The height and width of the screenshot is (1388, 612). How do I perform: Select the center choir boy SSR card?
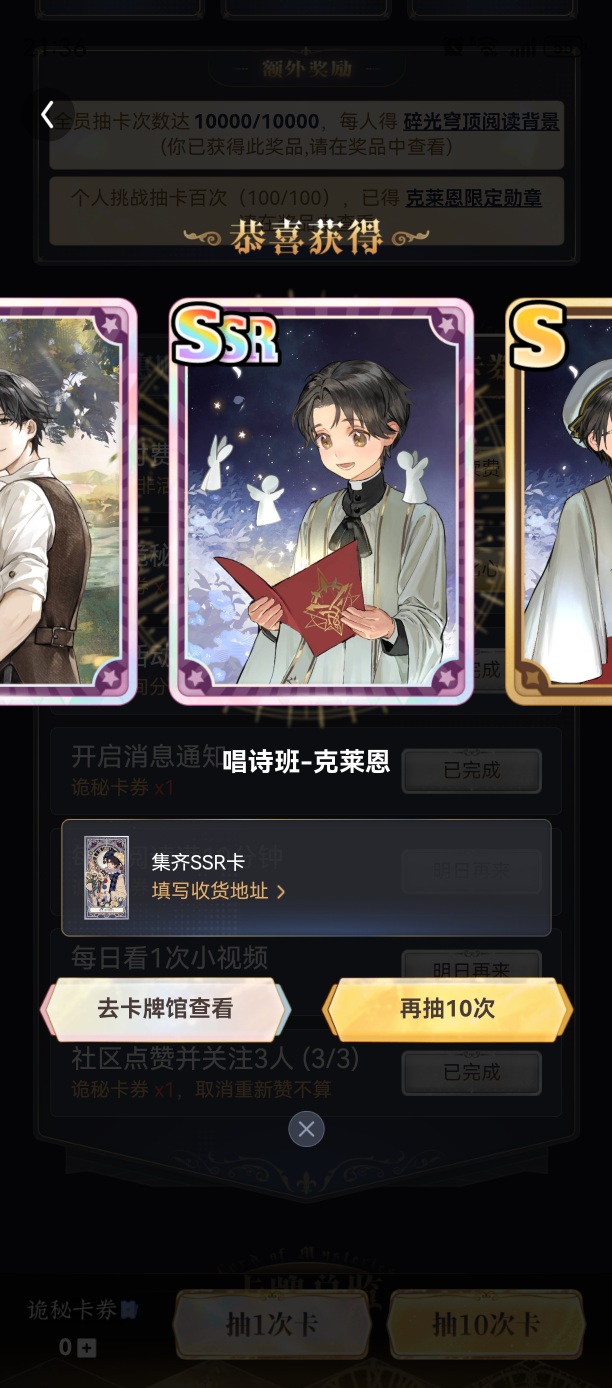coord(321,501)
